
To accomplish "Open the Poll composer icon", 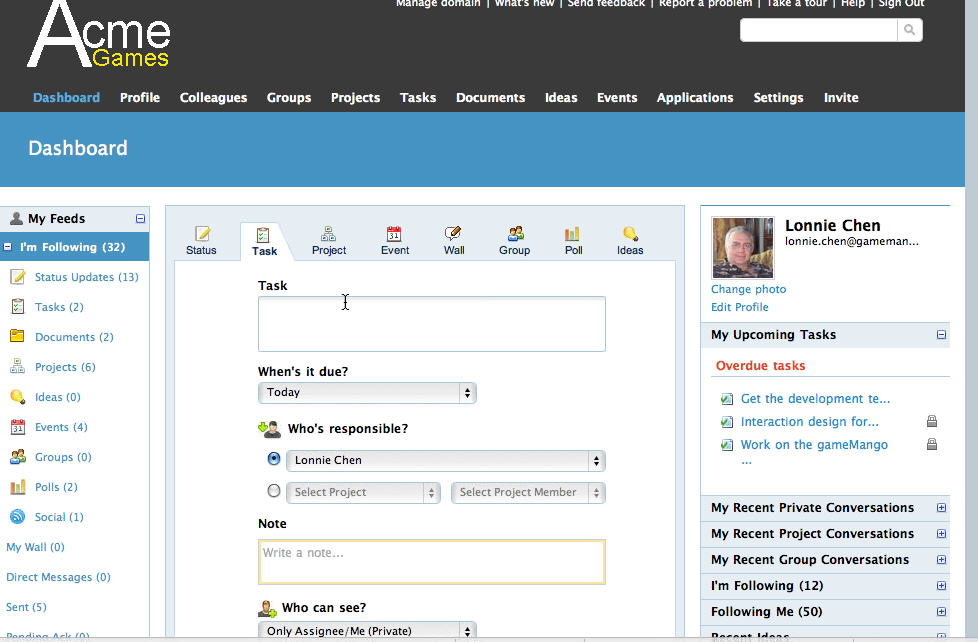I will pos(573,234).
